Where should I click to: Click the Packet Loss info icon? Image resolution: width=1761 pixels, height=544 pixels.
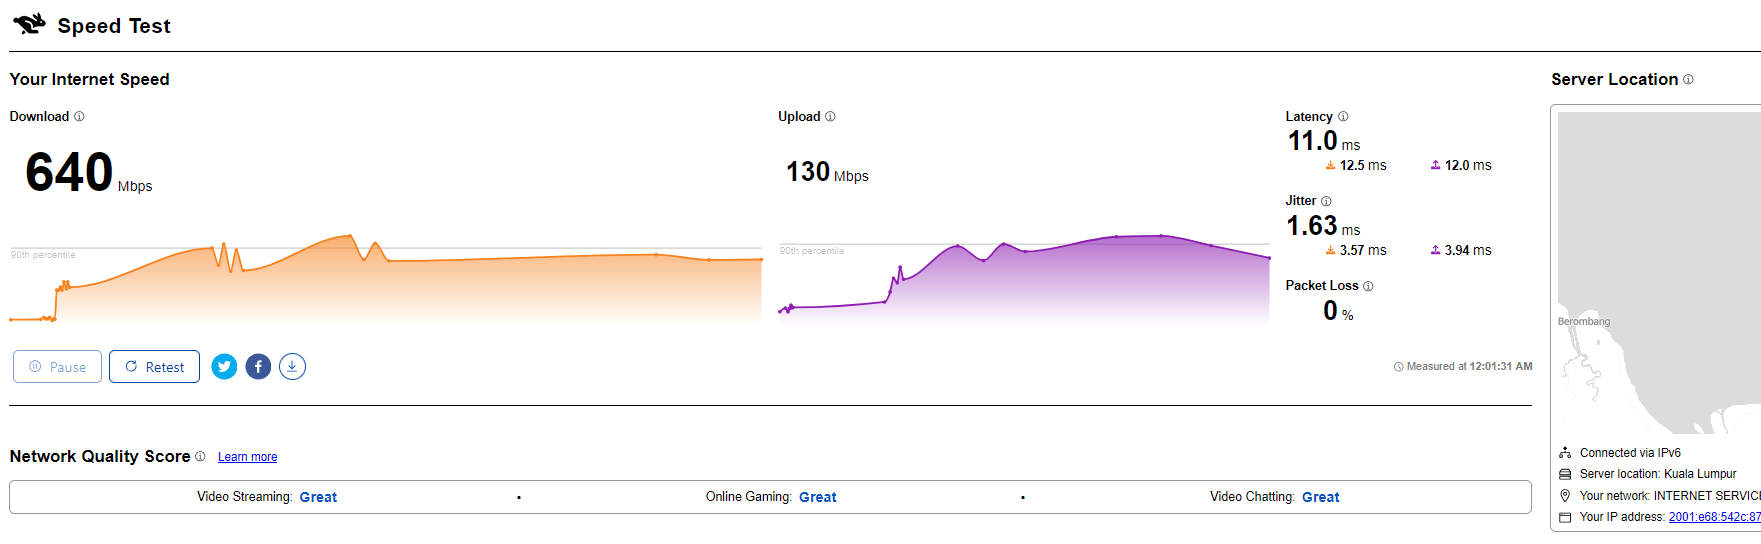1368,286
